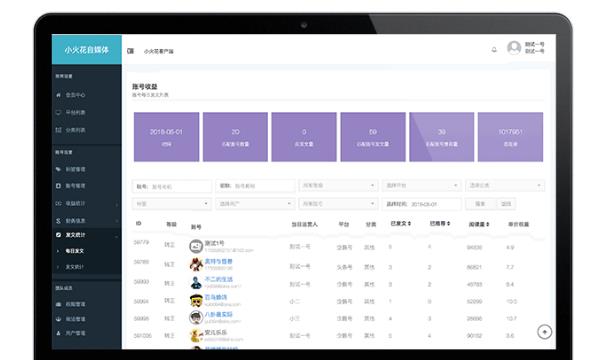This screenshot has width=595, height=360.
Task: Click the stat card showing 20
Action: [x=235, y=137]
